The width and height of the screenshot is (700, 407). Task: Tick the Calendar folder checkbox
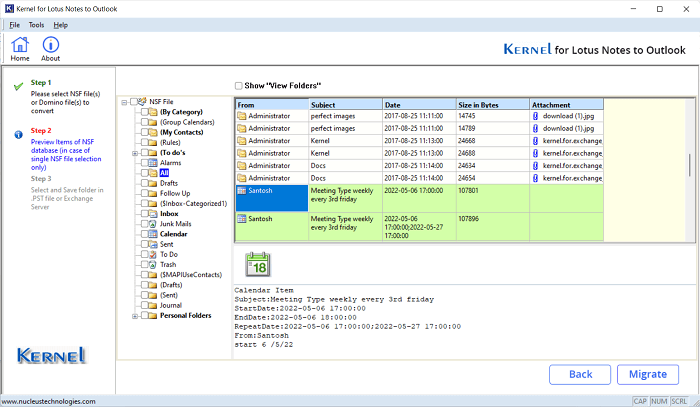145,234
